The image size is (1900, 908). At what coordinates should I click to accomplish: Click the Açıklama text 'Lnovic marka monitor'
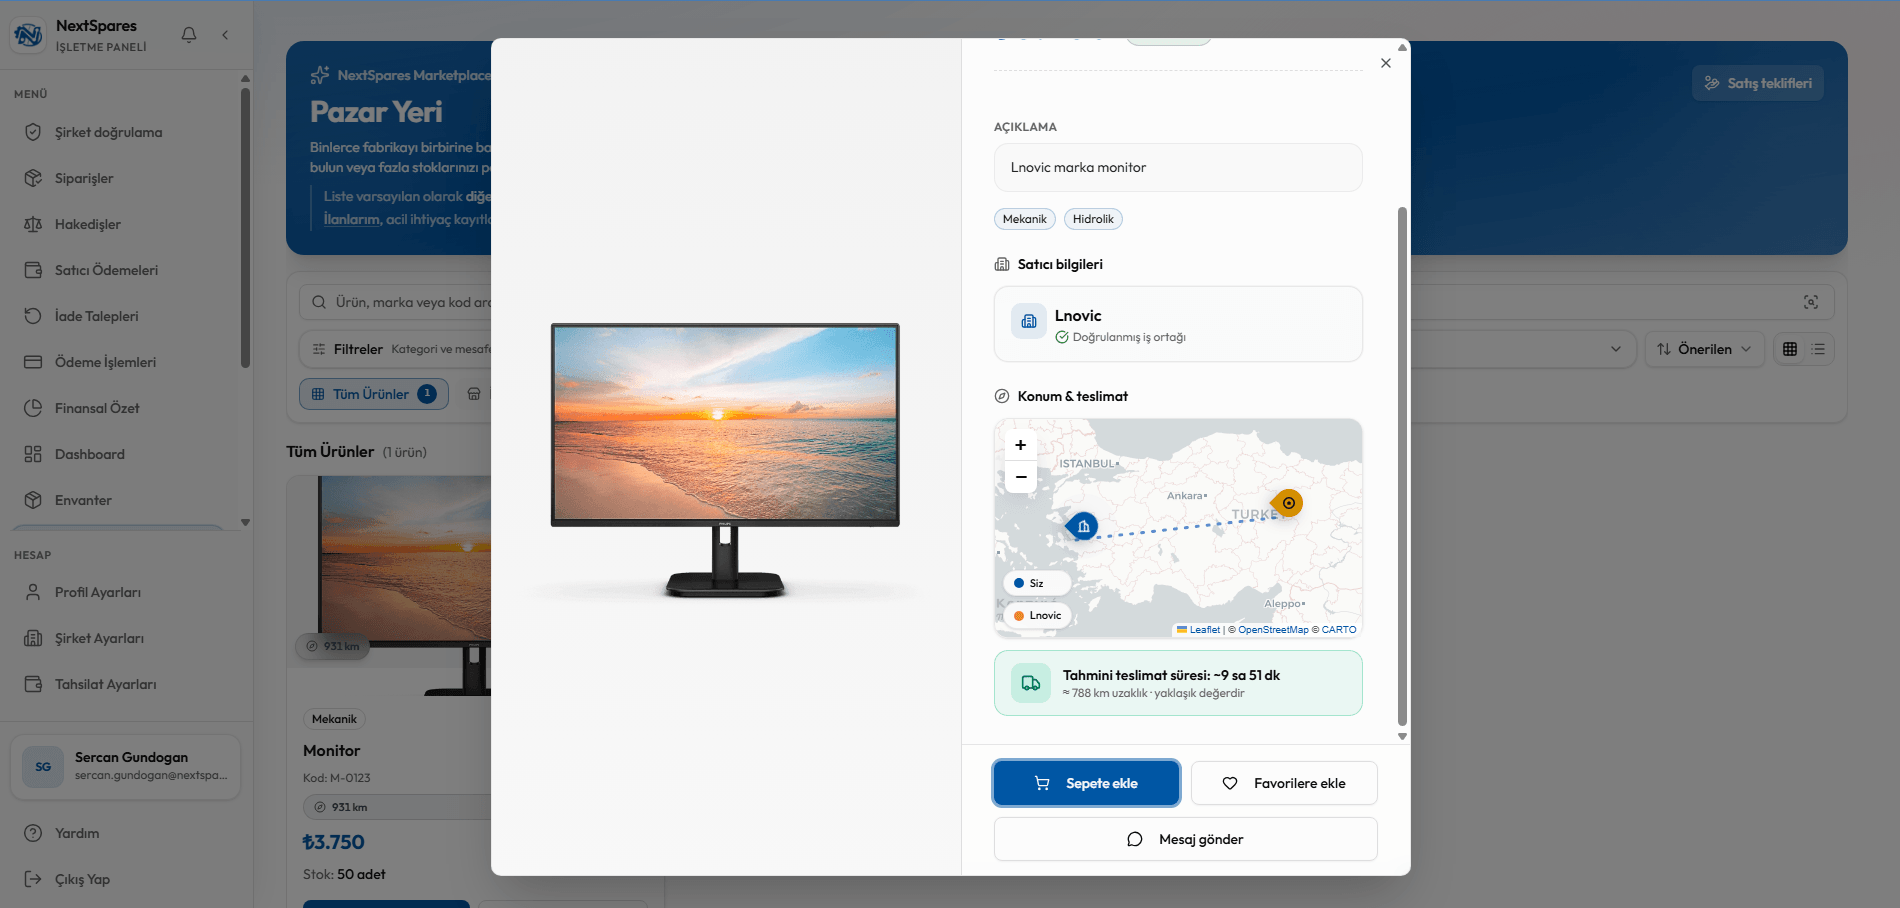(x=1078, y=167)
